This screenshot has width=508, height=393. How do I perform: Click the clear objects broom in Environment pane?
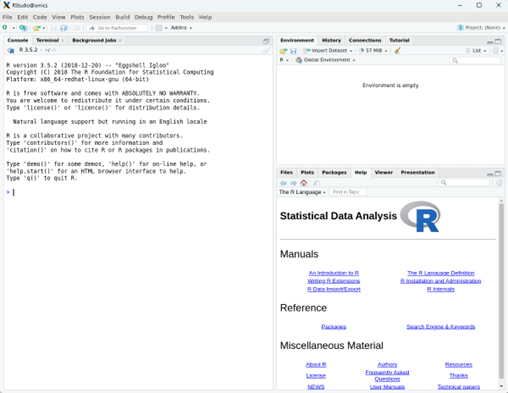397,50
